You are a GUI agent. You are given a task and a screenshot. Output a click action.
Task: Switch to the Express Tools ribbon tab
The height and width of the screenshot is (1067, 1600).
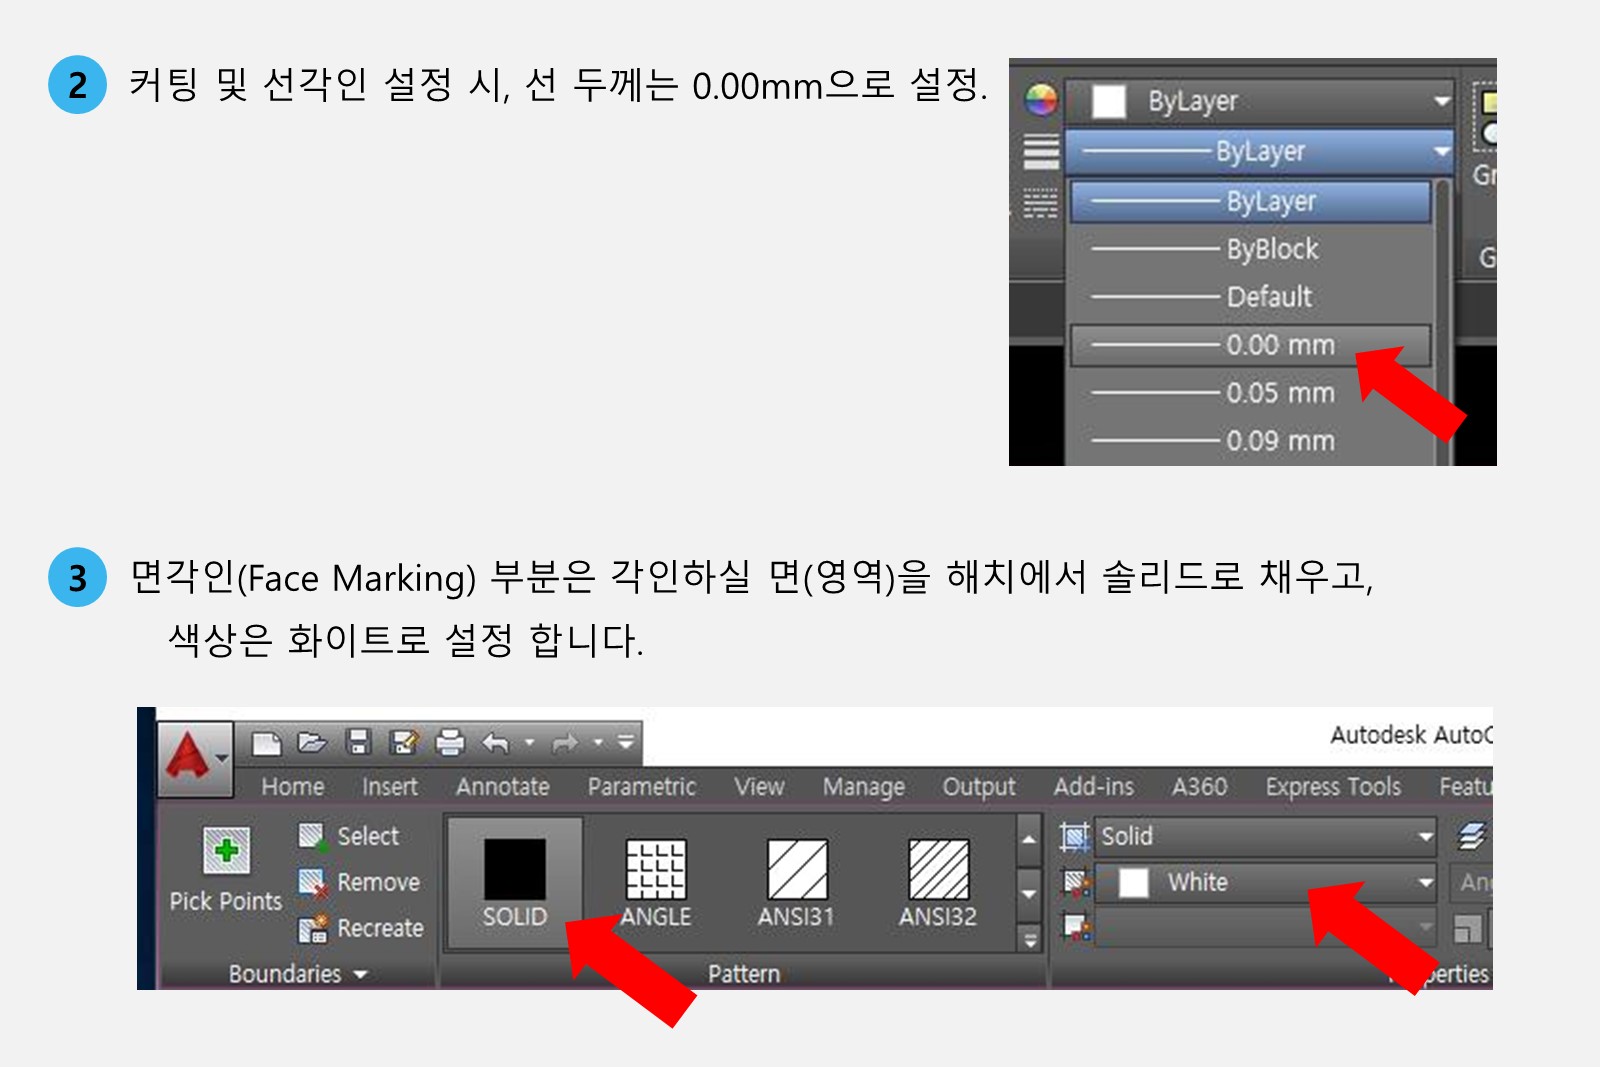click(x=1334, y=787)
